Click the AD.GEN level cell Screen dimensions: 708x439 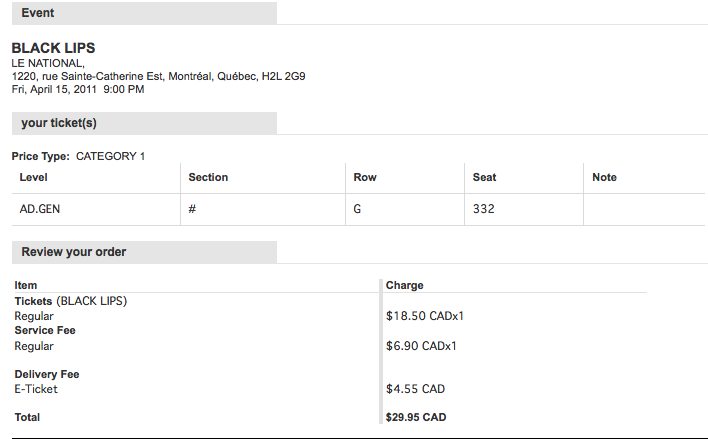pyautogui.click(x=40, y=209)
